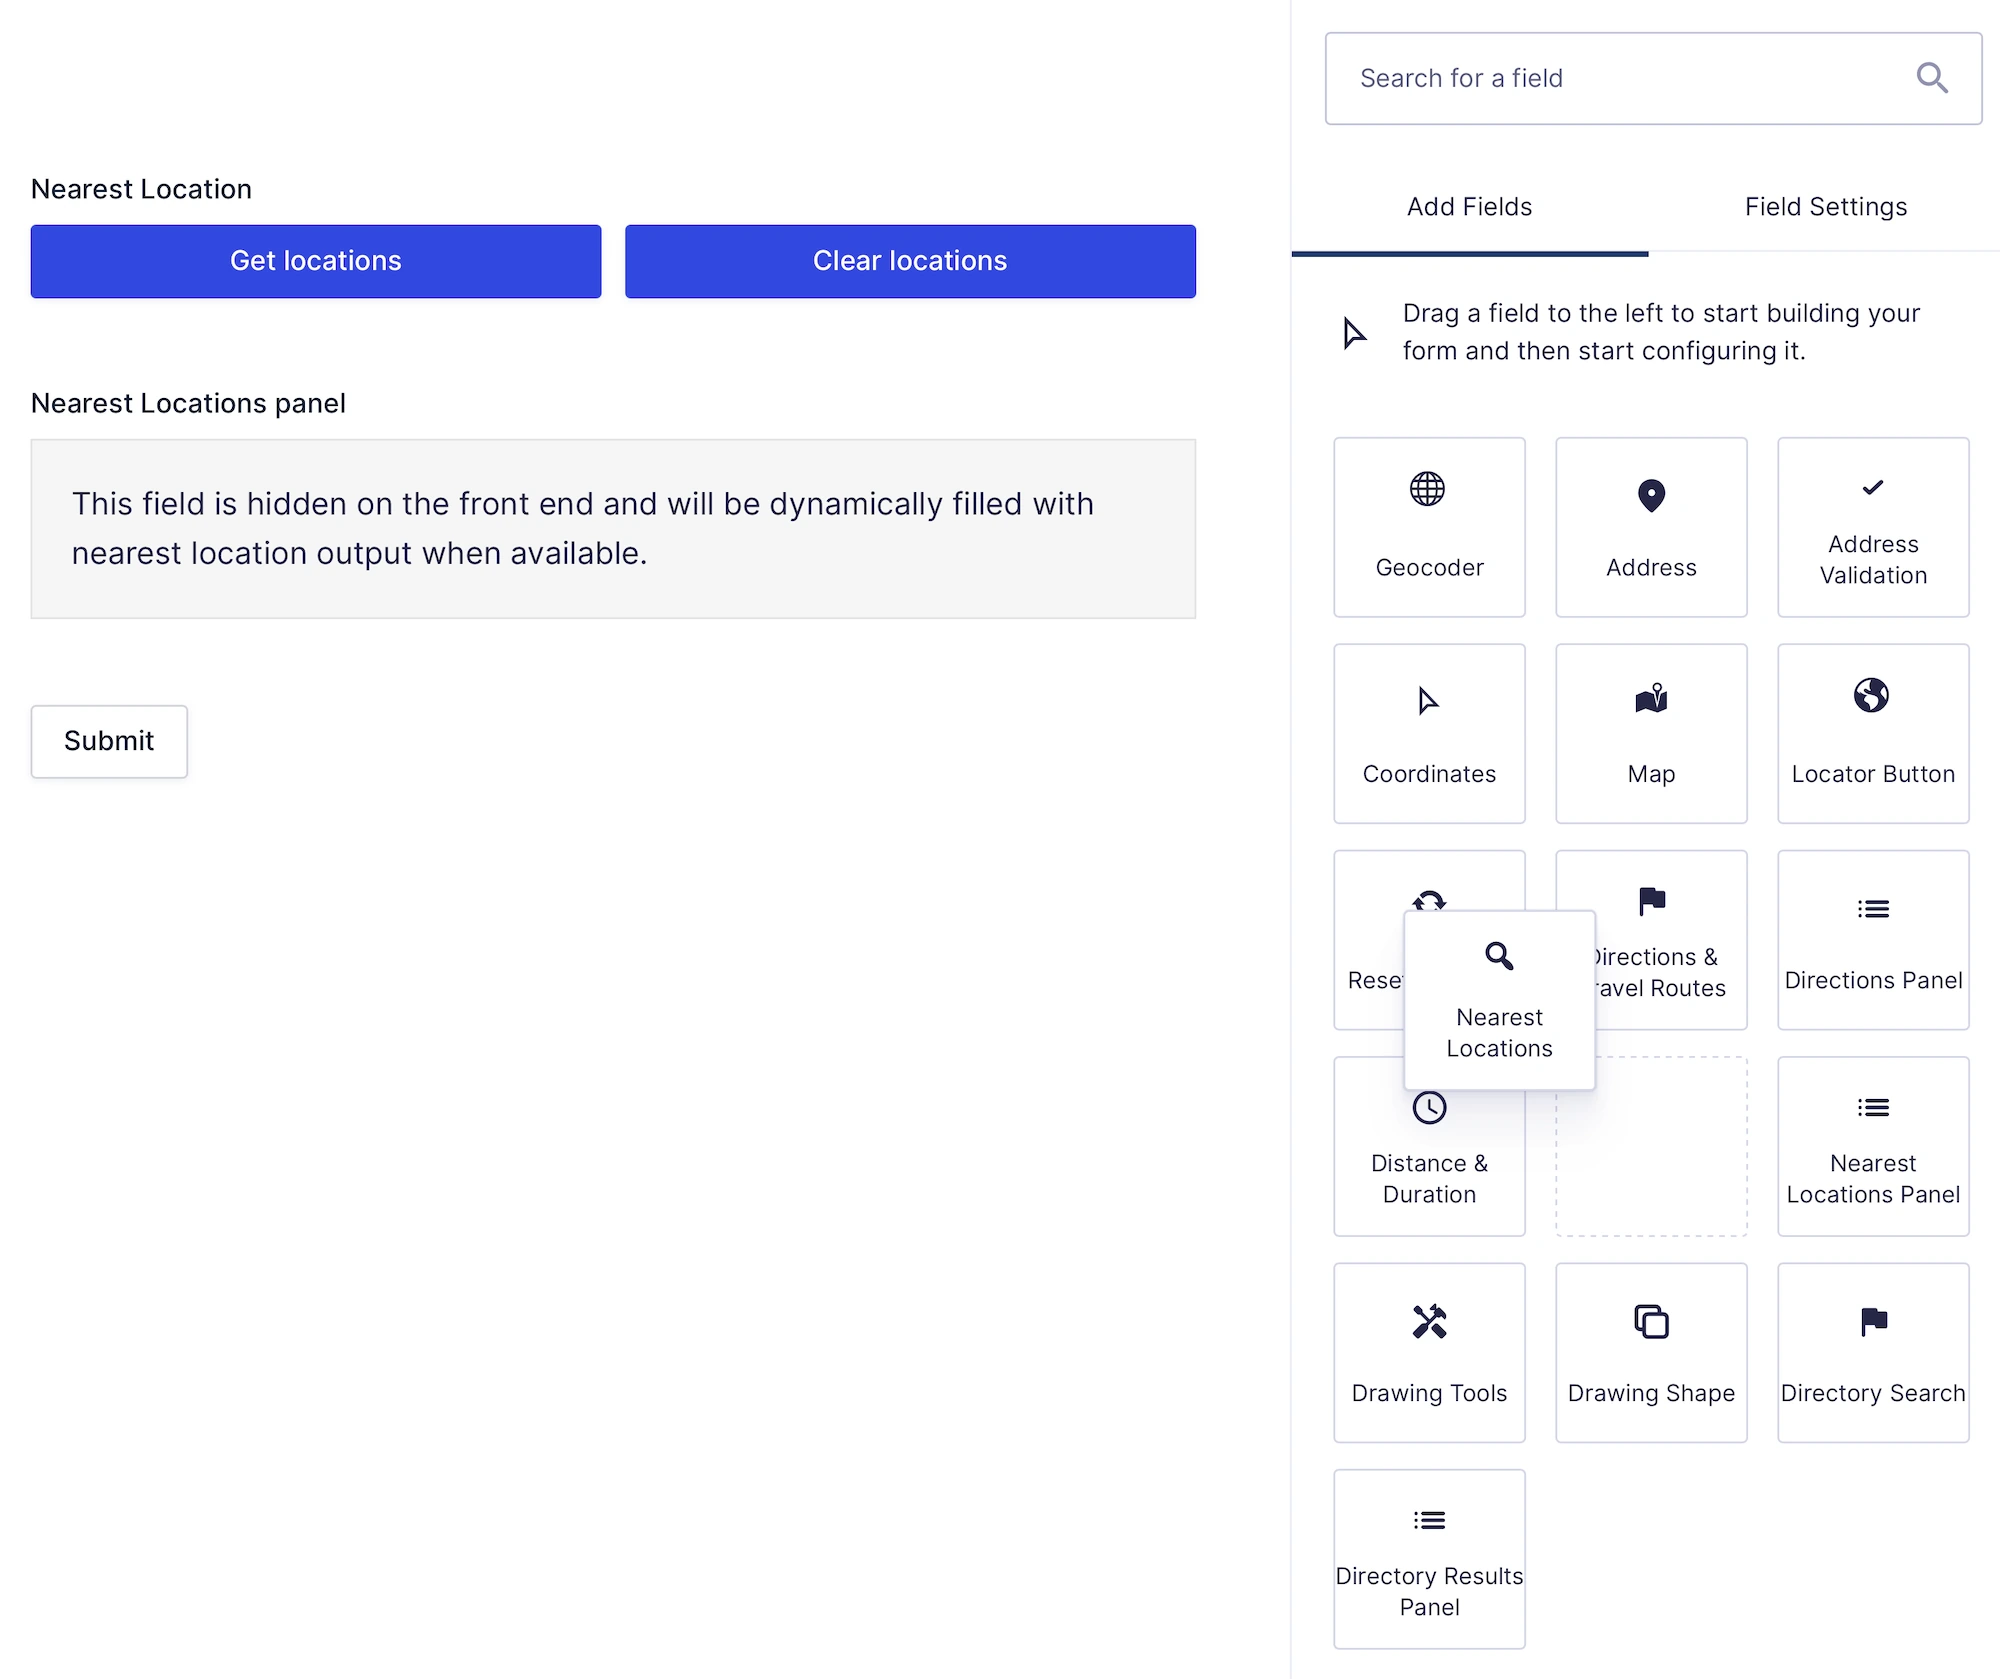Click the Geocoder card label
This screenshot has width=2000, height=1679.
coord(1429,567)
